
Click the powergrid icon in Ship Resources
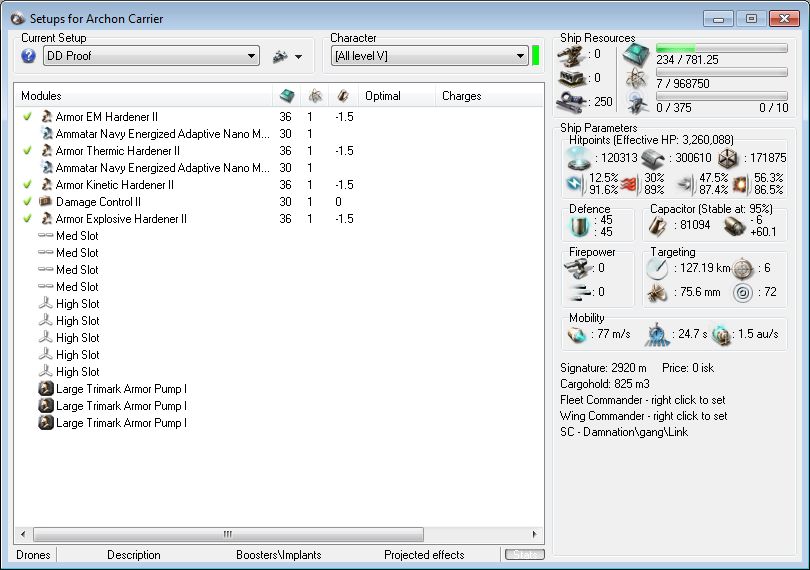click(x=636, y=79)
